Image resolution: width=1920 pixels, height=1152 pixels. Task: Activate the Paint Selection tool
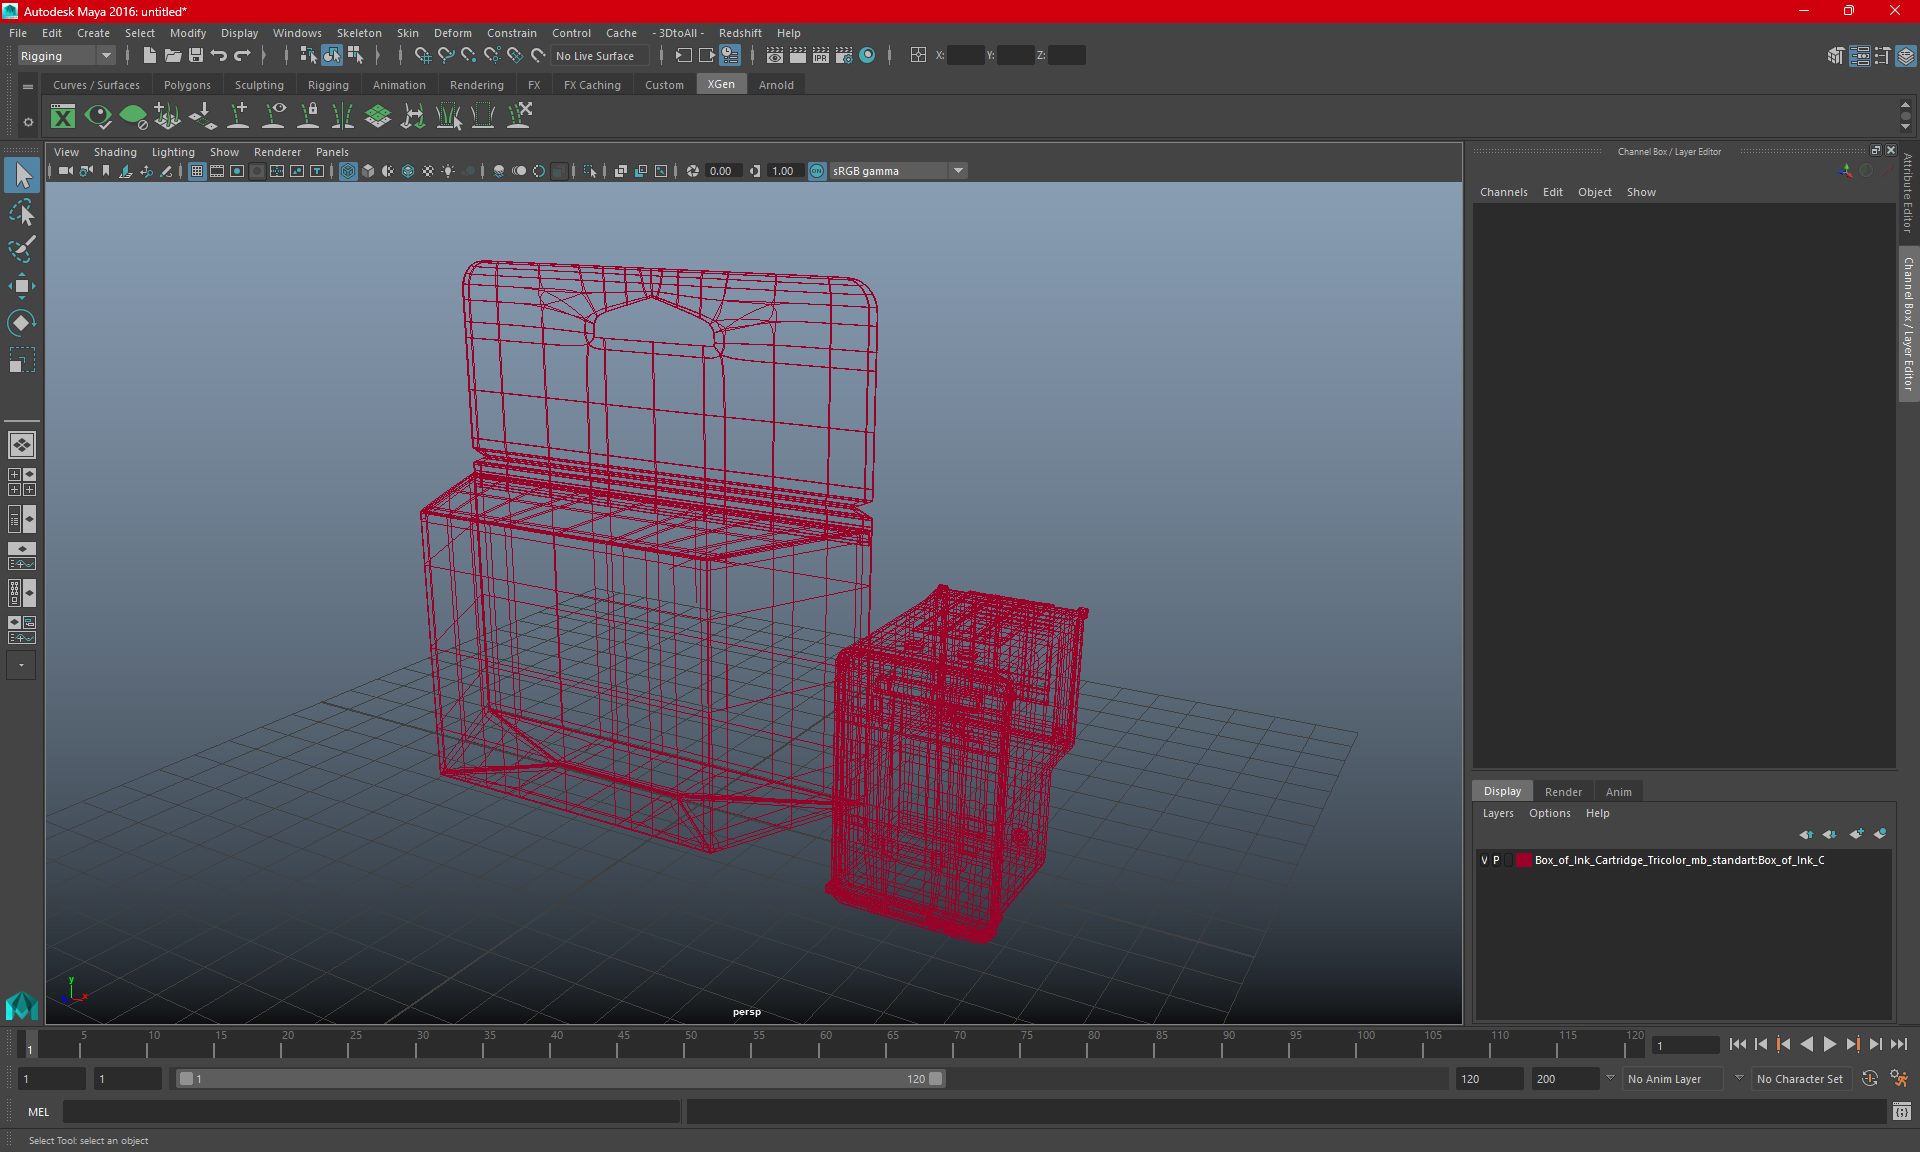[22, 249]
